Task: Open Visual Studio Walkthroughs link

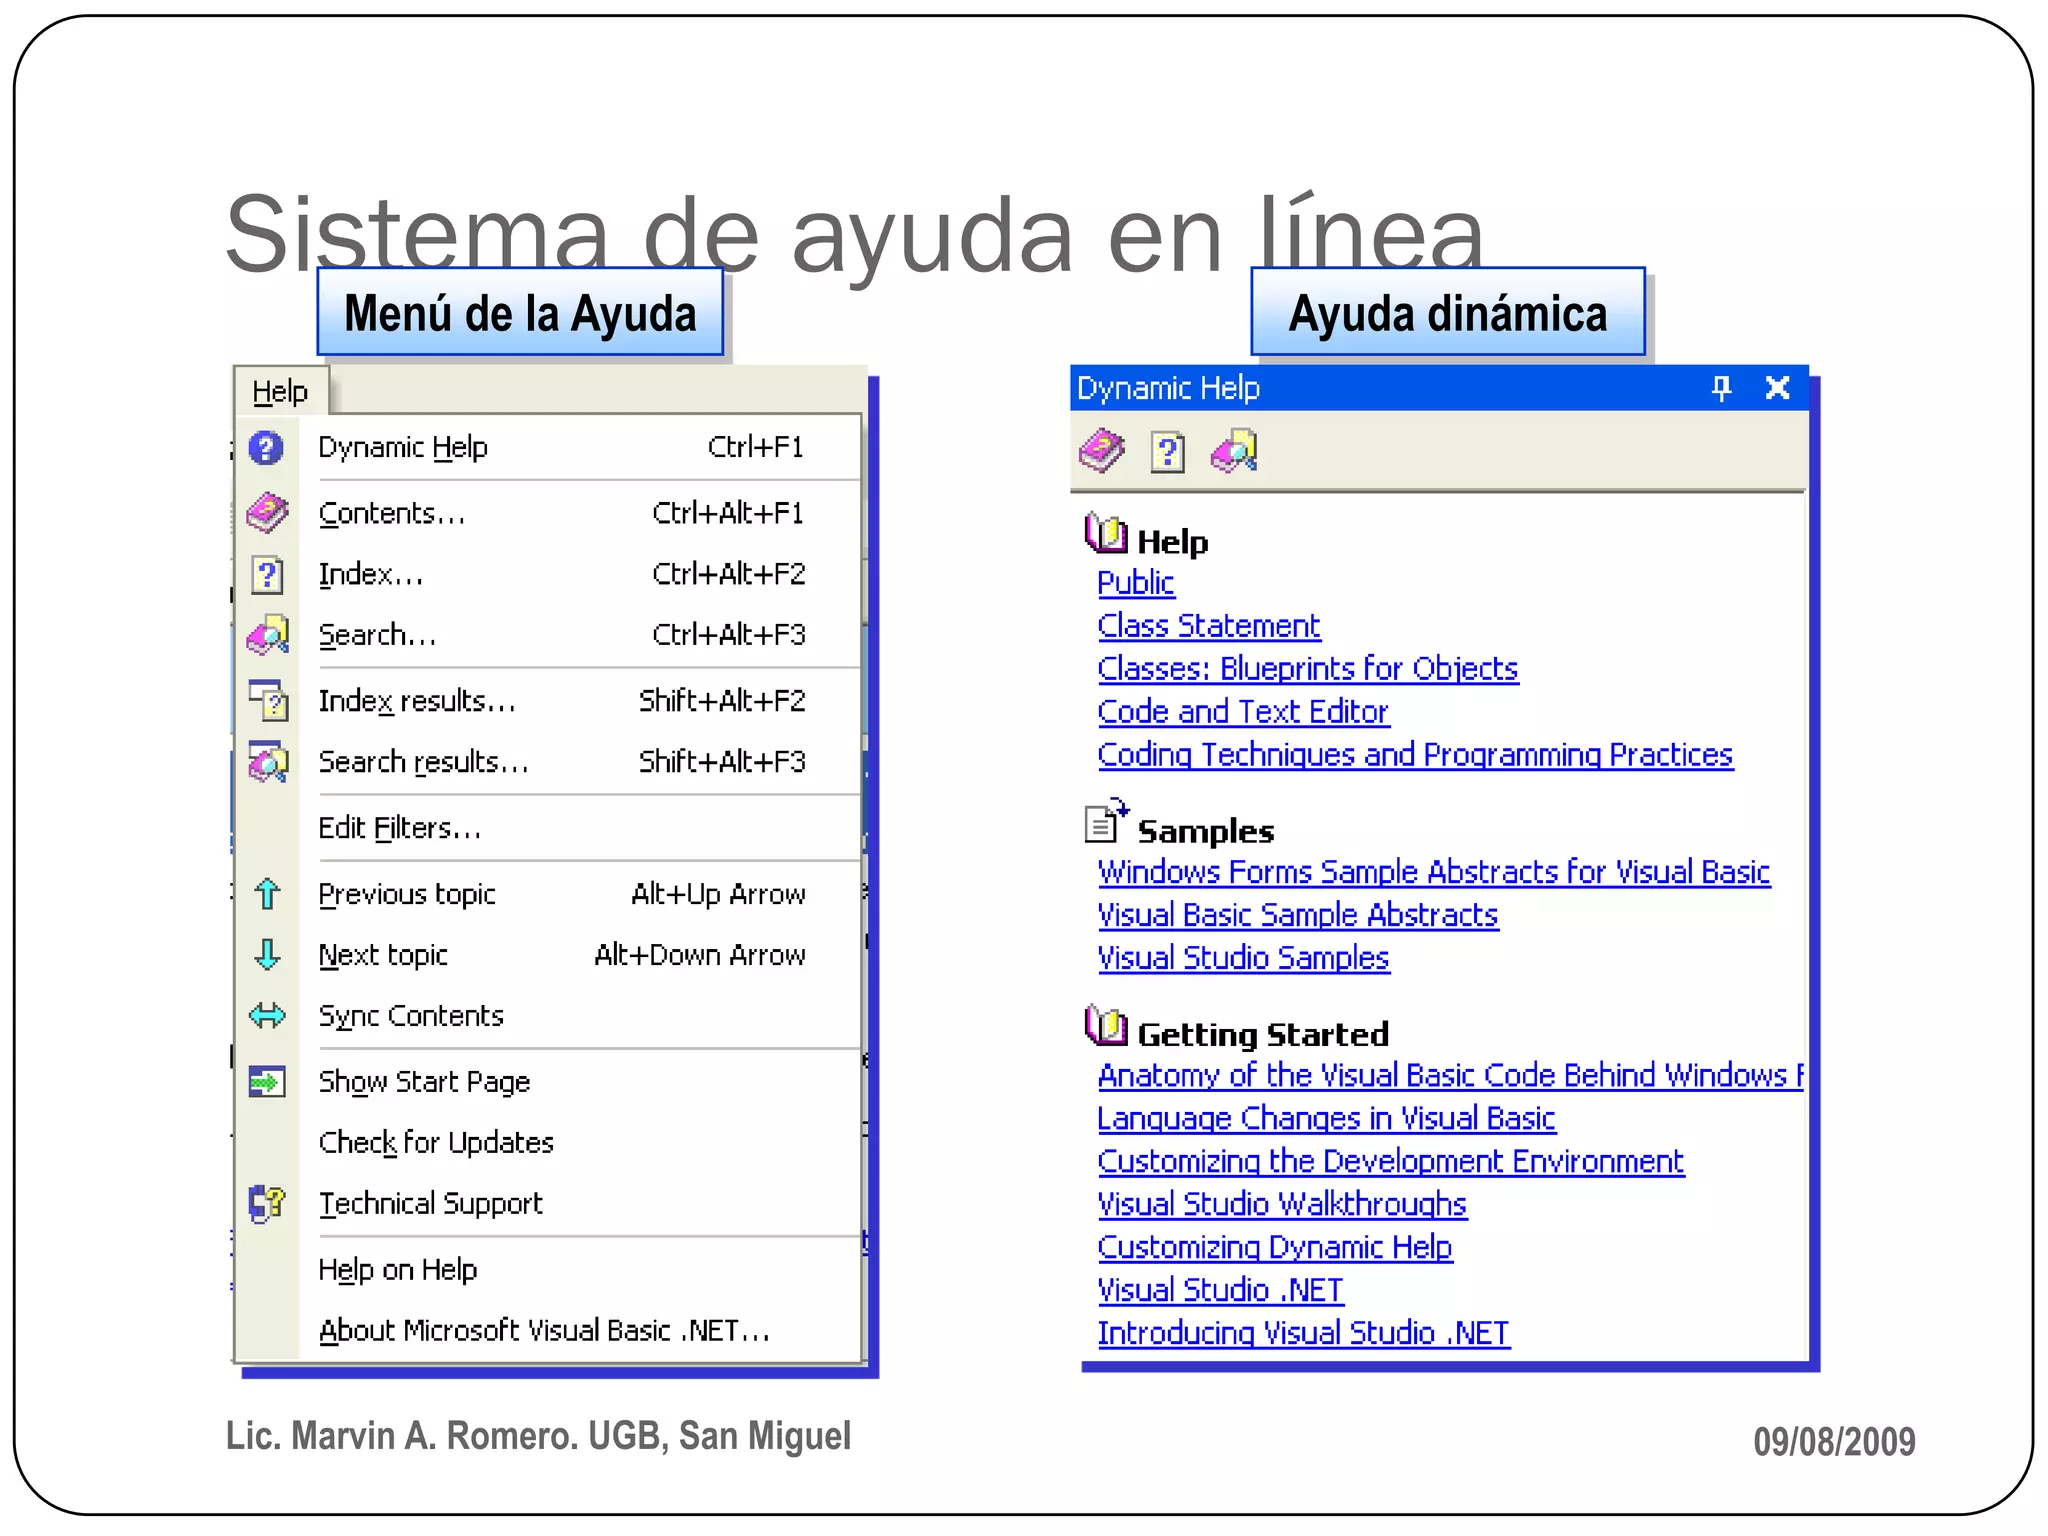Action: (x=1281, y=1204)
